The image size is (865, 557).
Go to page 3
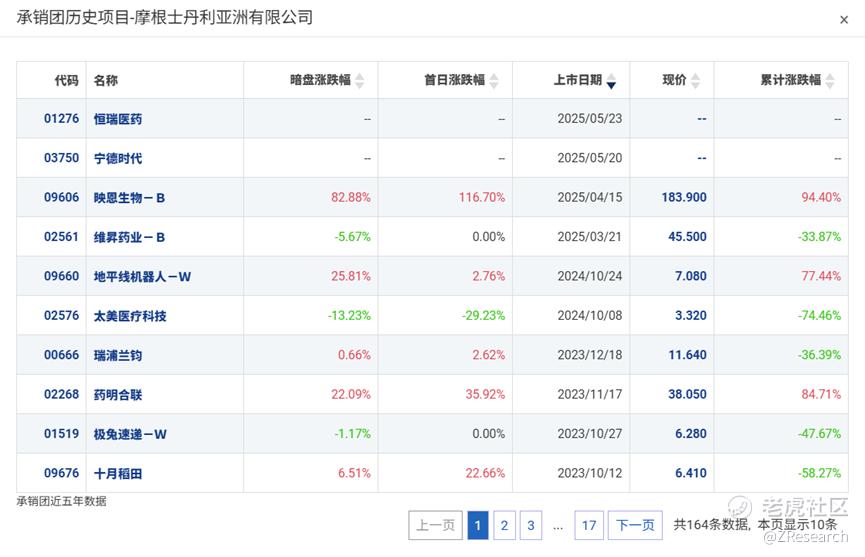(531, 525)
